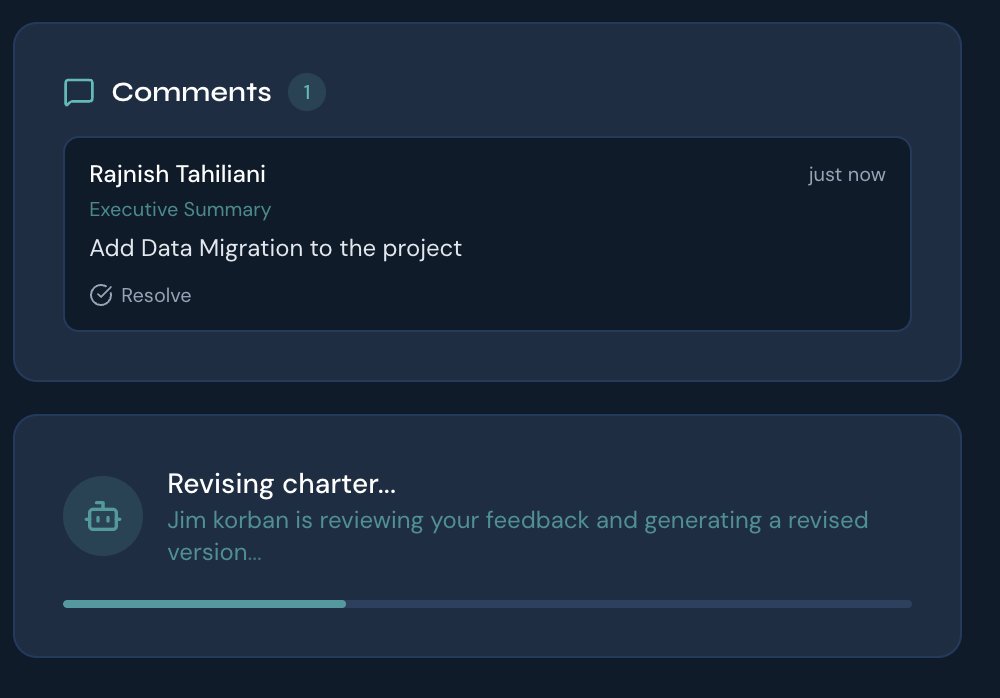Select the Comments panel header
Image resolution: width=1000 pixels, height=698 pixels.
coord(191,92)
